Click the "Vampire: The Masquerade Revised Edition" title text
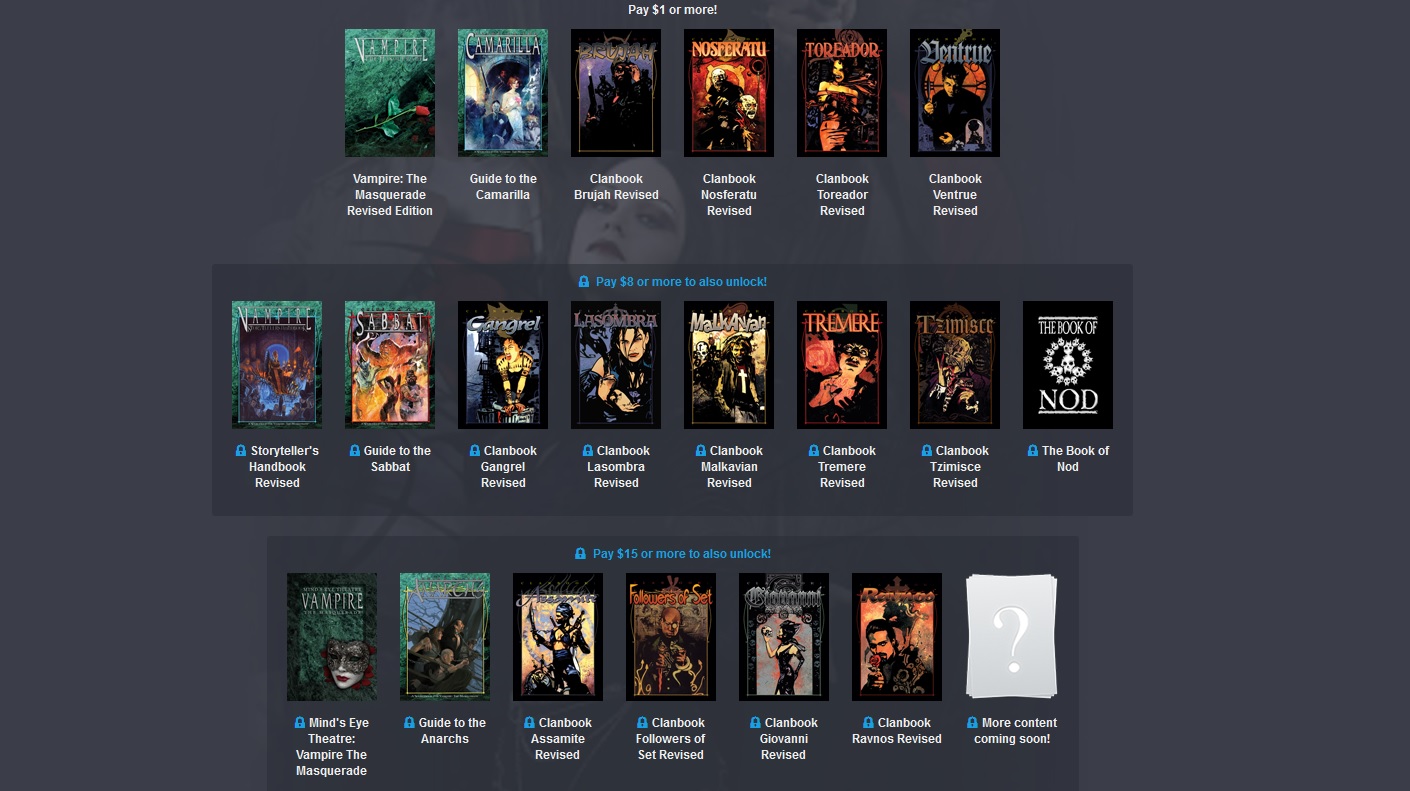The width and height of the screenshot is (1410, 791). pyautogui.click(x=390, y=195)
